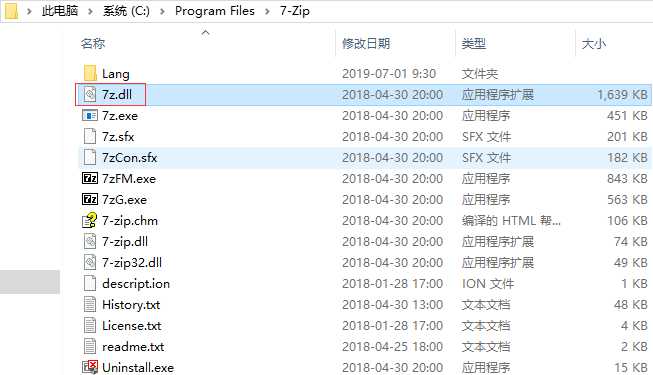The width and height of the screenshot is (653, 375).
Task: Click the ION 文件 type cell
Action: click(488, 283)
